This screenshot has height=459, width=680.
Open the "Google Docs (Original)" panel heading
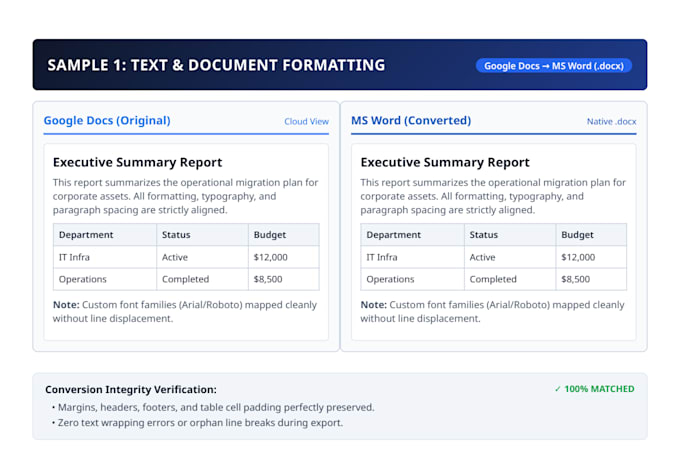pyautogui.click(x=107, y=120)
